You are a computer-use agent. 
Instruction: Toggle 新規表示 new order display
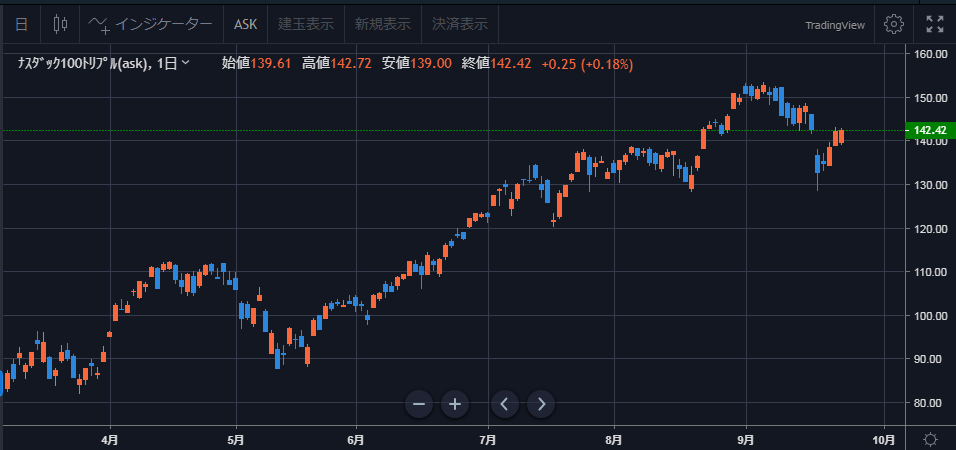point(383,24)
